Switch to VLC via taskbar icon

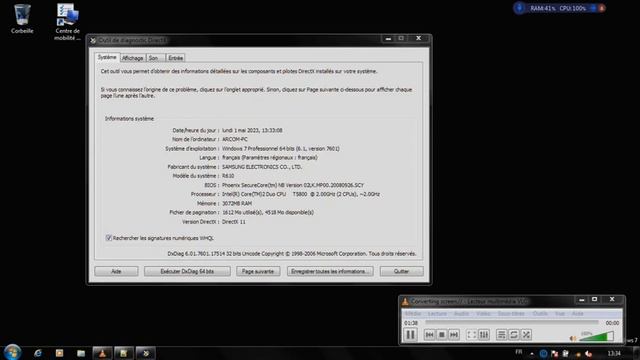coord(102,353)
